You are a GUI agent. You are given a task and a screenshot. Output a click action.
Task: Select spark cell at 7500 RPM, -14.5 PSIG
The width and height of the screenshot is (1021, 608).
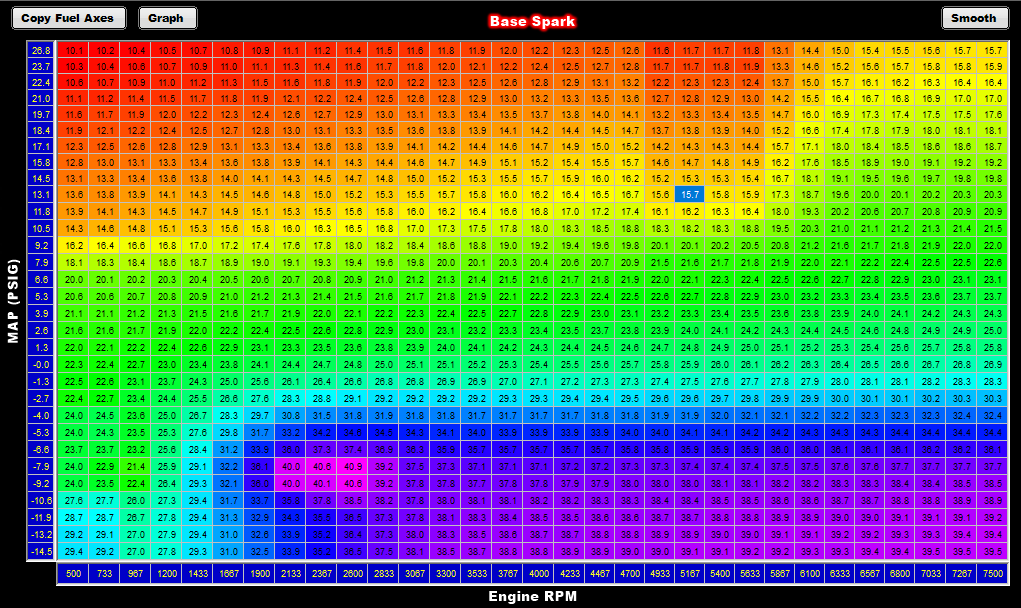pos(993,551)
